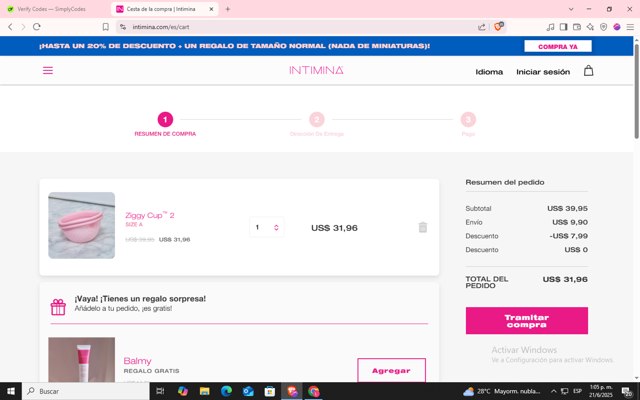Viewport: 640px width, 400px height.
Task: Go to step 3 payment circle
Action: 468,120
